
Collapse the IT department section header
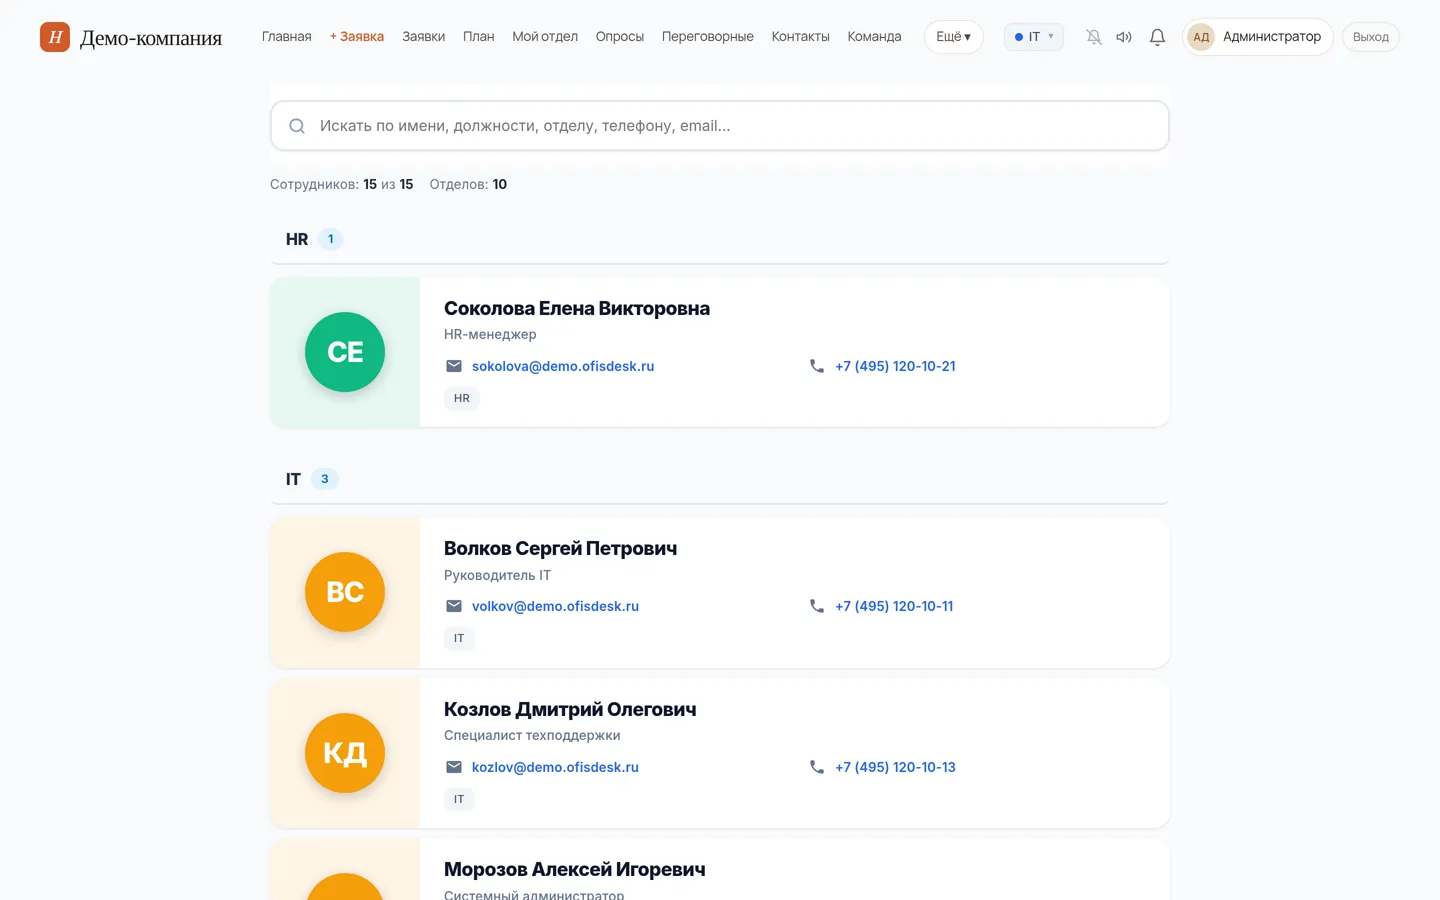tap(720, 480)
